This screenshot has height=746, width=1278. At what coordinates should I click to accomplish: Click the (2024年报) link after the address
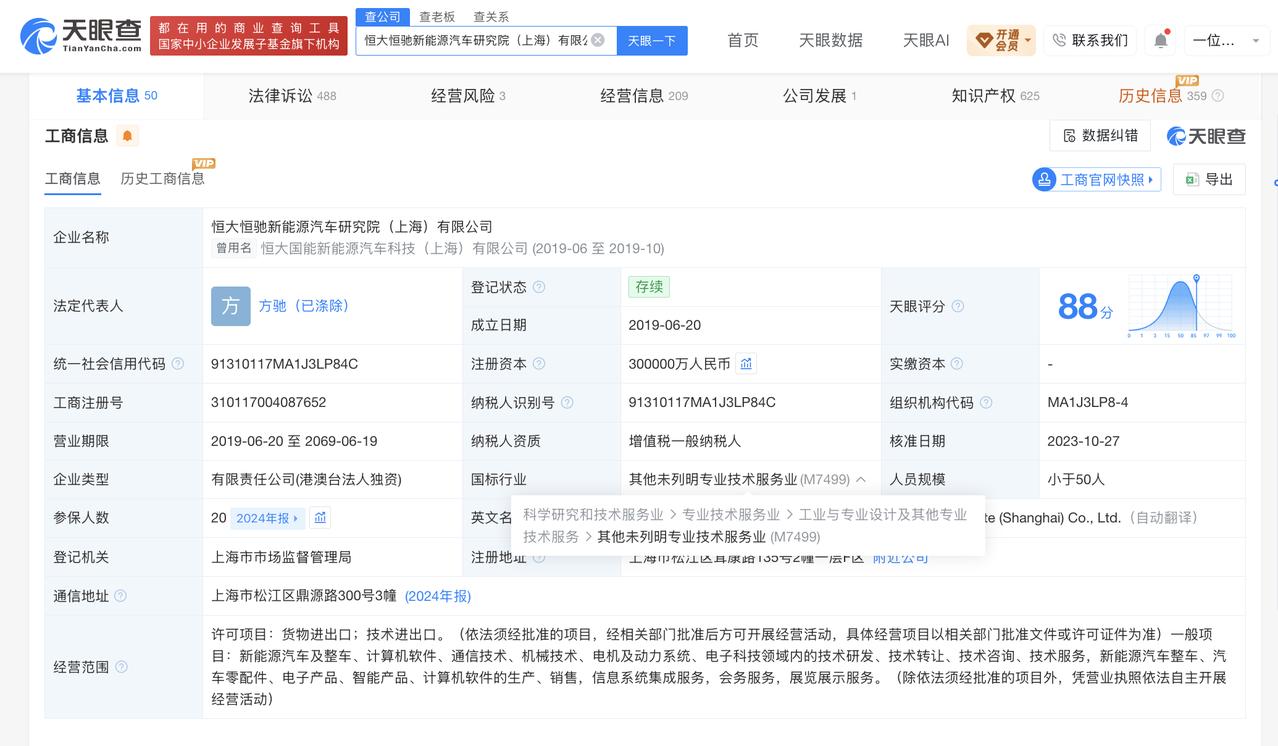tap(437, 596)
